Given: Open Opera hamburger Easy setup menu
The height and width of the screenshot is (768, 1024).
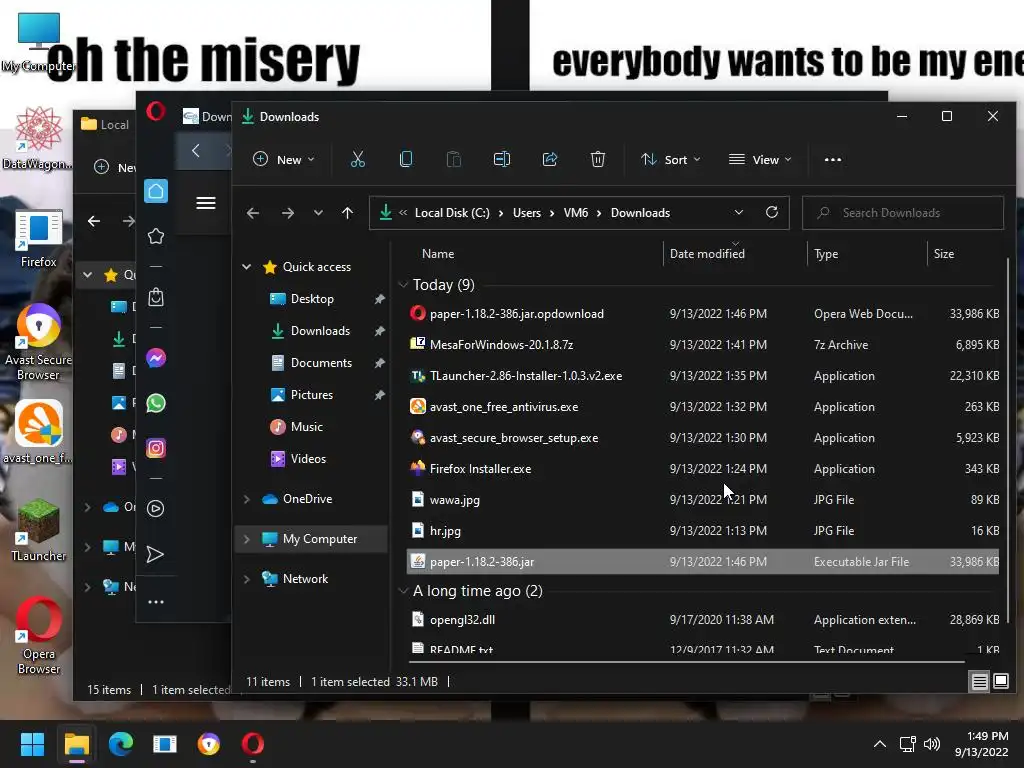Looking at the screenshot, I should pos(206,203).
